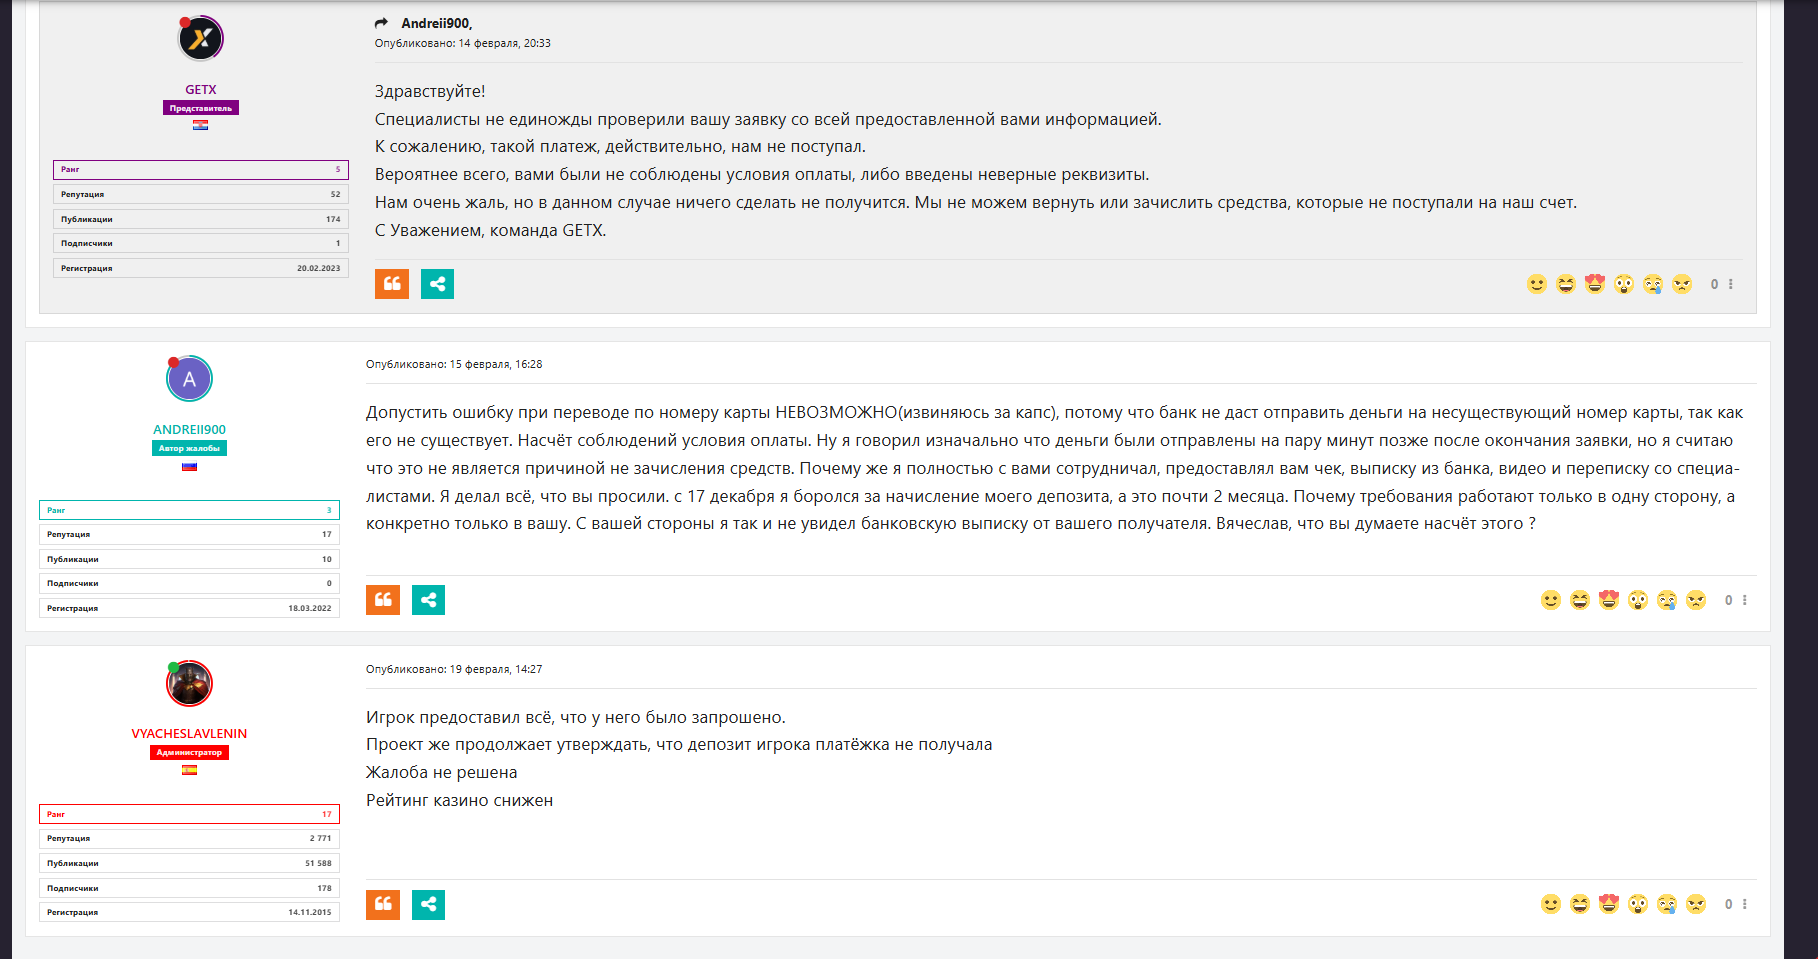This screenshot has height=959, width=1818.
Task: React with crying emoji on VYACHESLAVLENIN's post
Action: coord(1667,904)
